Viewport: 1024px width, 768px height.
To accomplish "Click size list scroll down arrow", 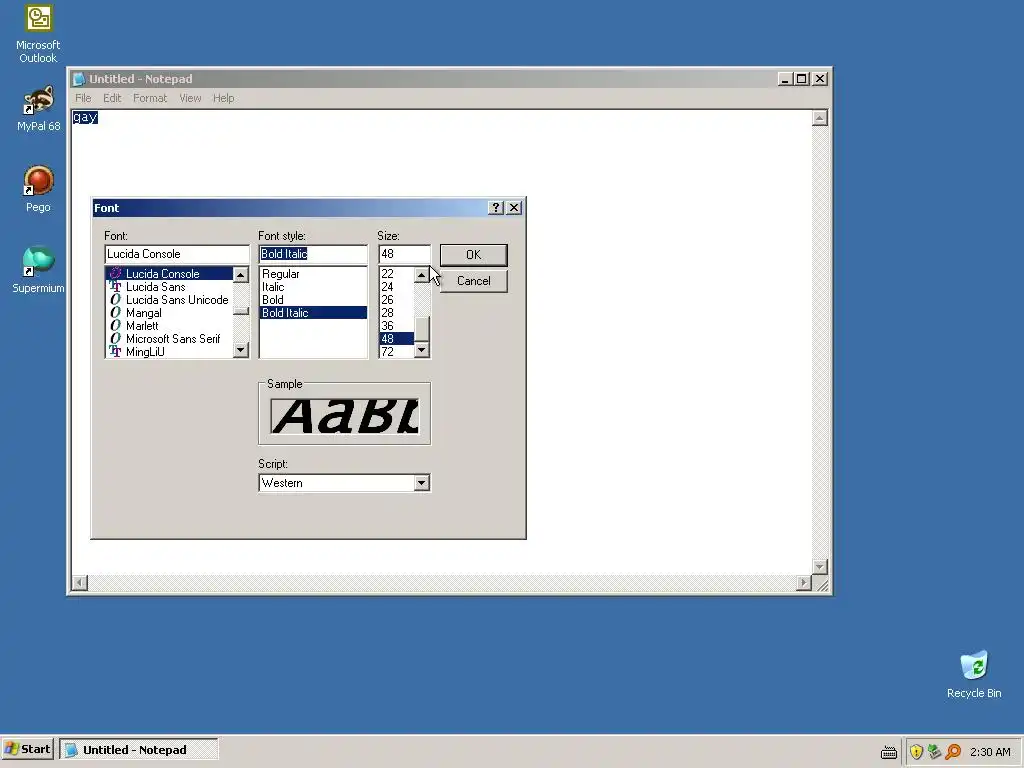I will click(422, 350).
